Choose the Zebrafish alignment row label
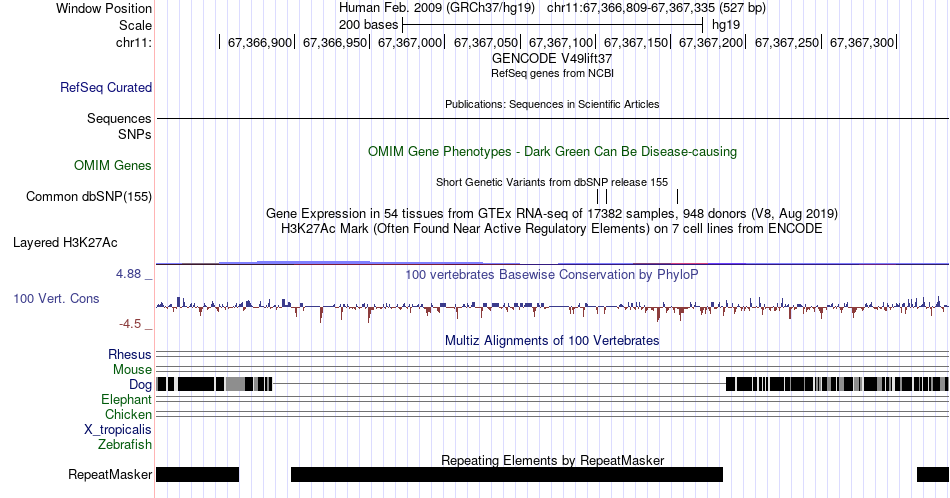950x498 pixels. pyautogui.click(x=125, y=444)
